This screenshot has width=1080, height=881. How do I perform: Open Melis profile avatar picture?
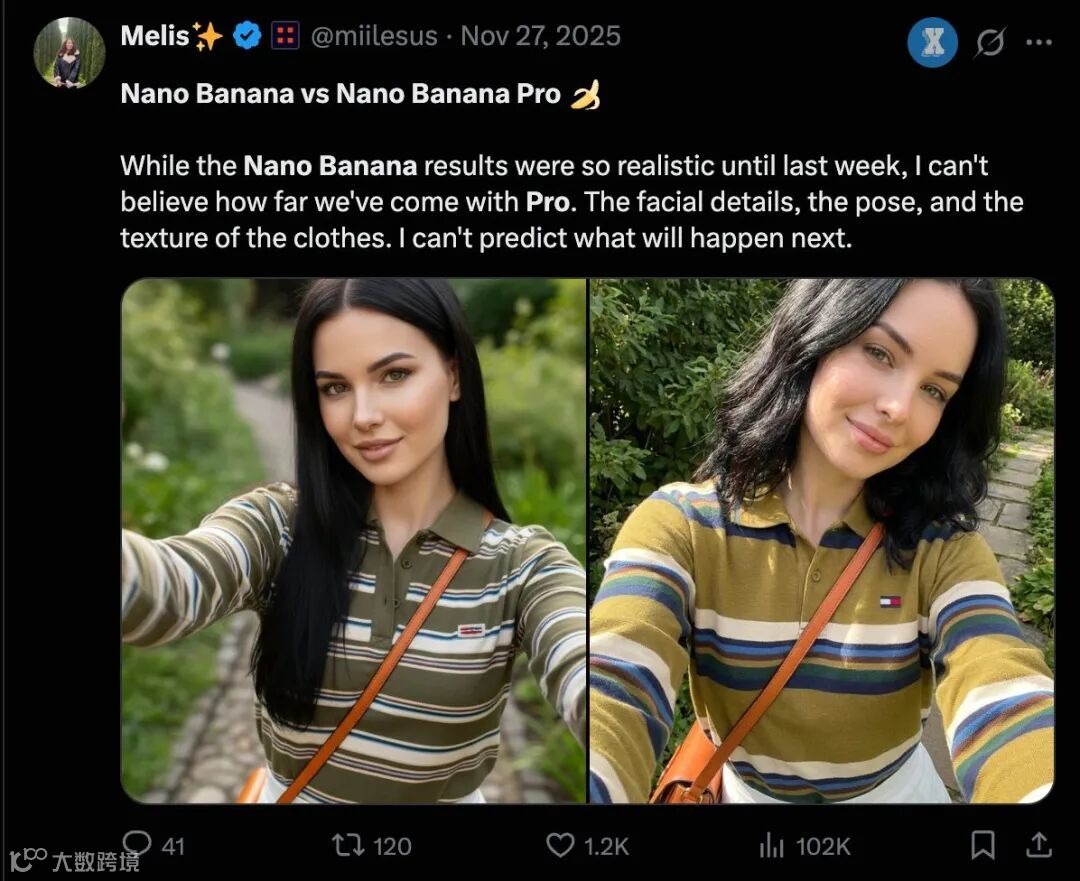pyautogui.click(x=70, y=53)
